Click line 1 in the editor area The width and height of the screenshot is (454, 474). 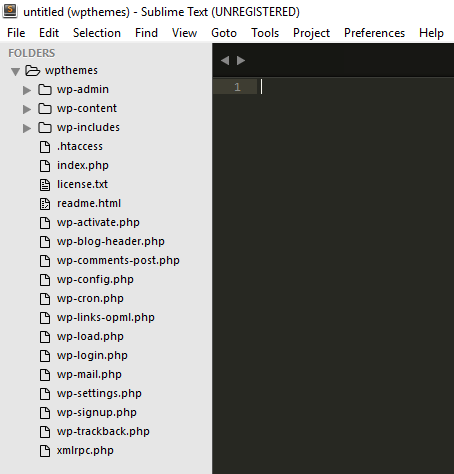(333, 87)
